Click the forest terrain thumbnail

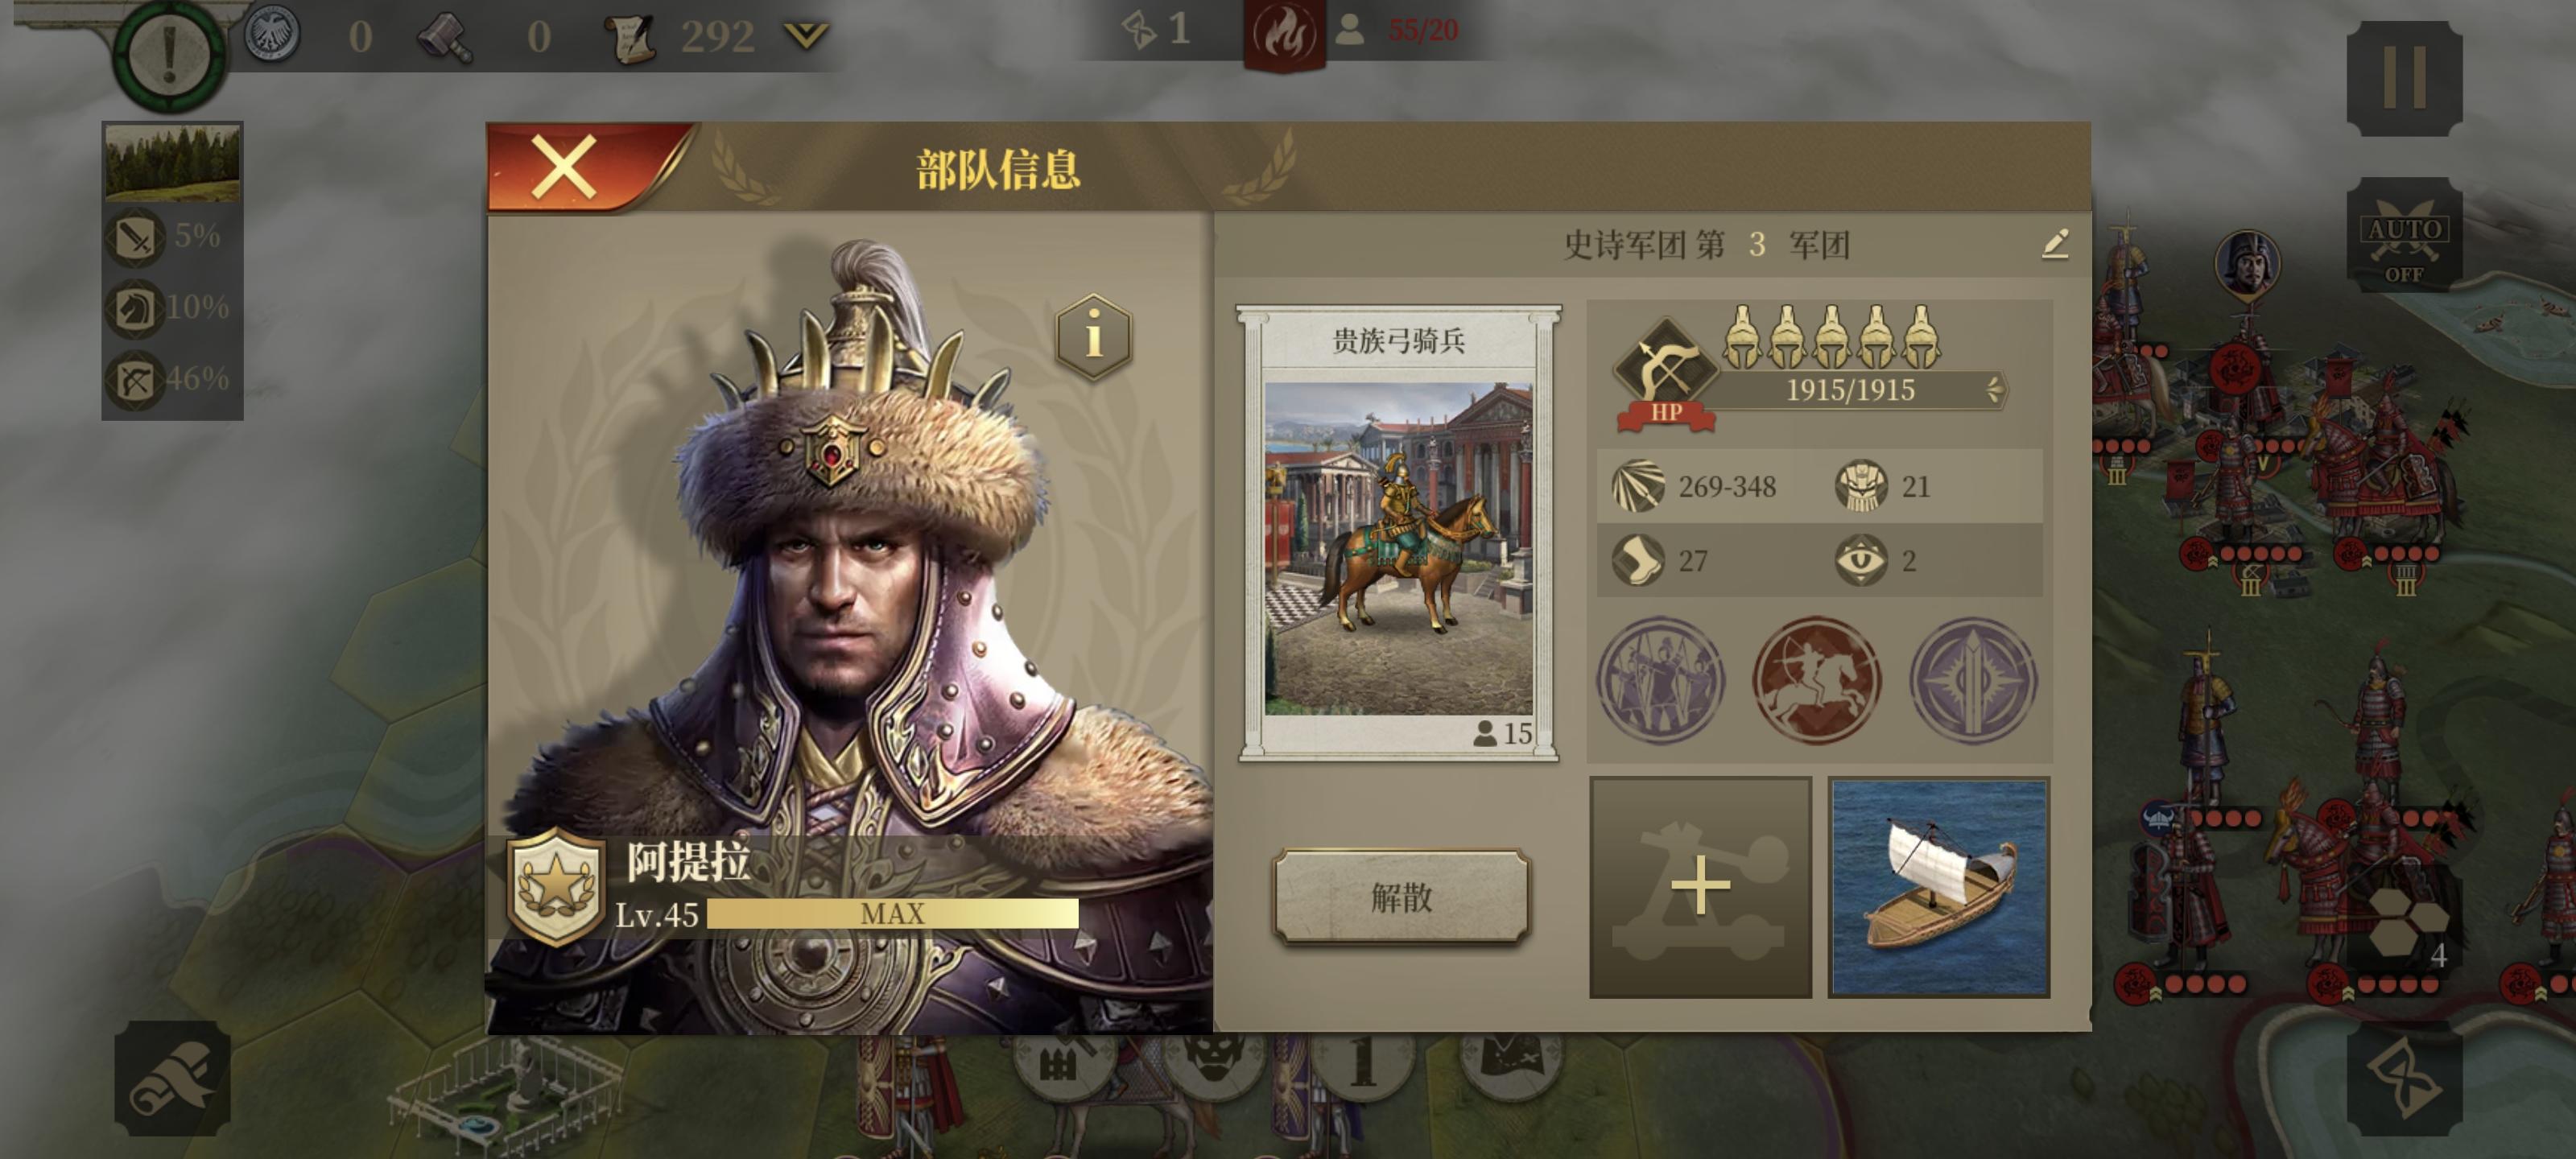[172, 163]
